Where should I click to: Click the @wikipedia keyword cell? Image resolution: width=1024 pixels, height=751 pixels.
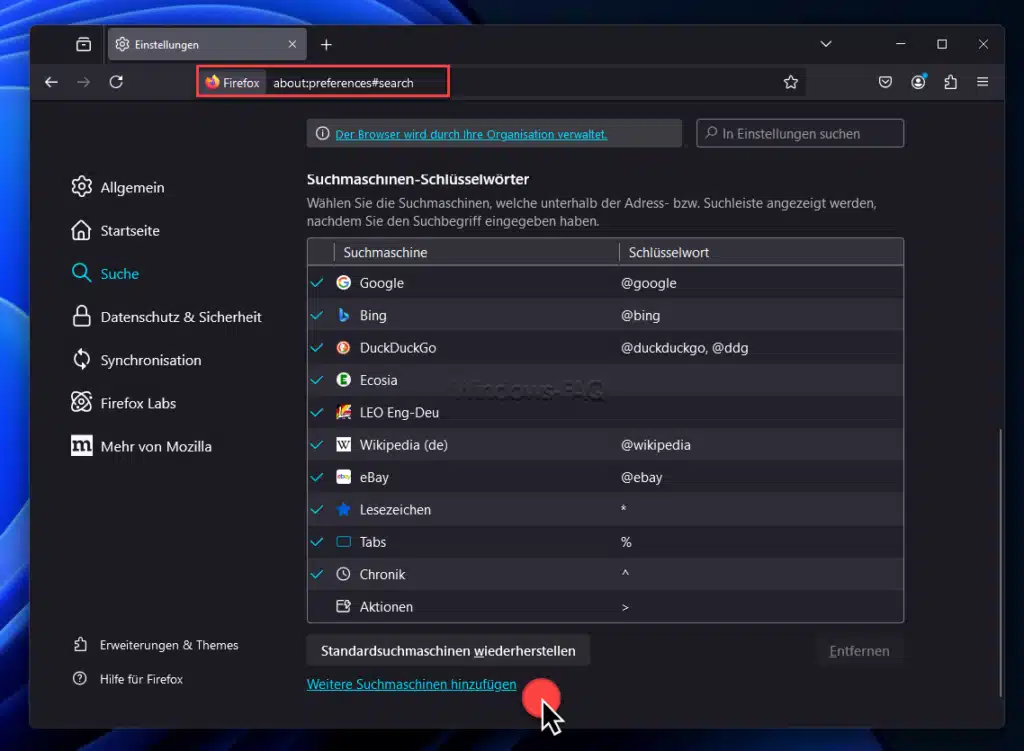point(656,445)
